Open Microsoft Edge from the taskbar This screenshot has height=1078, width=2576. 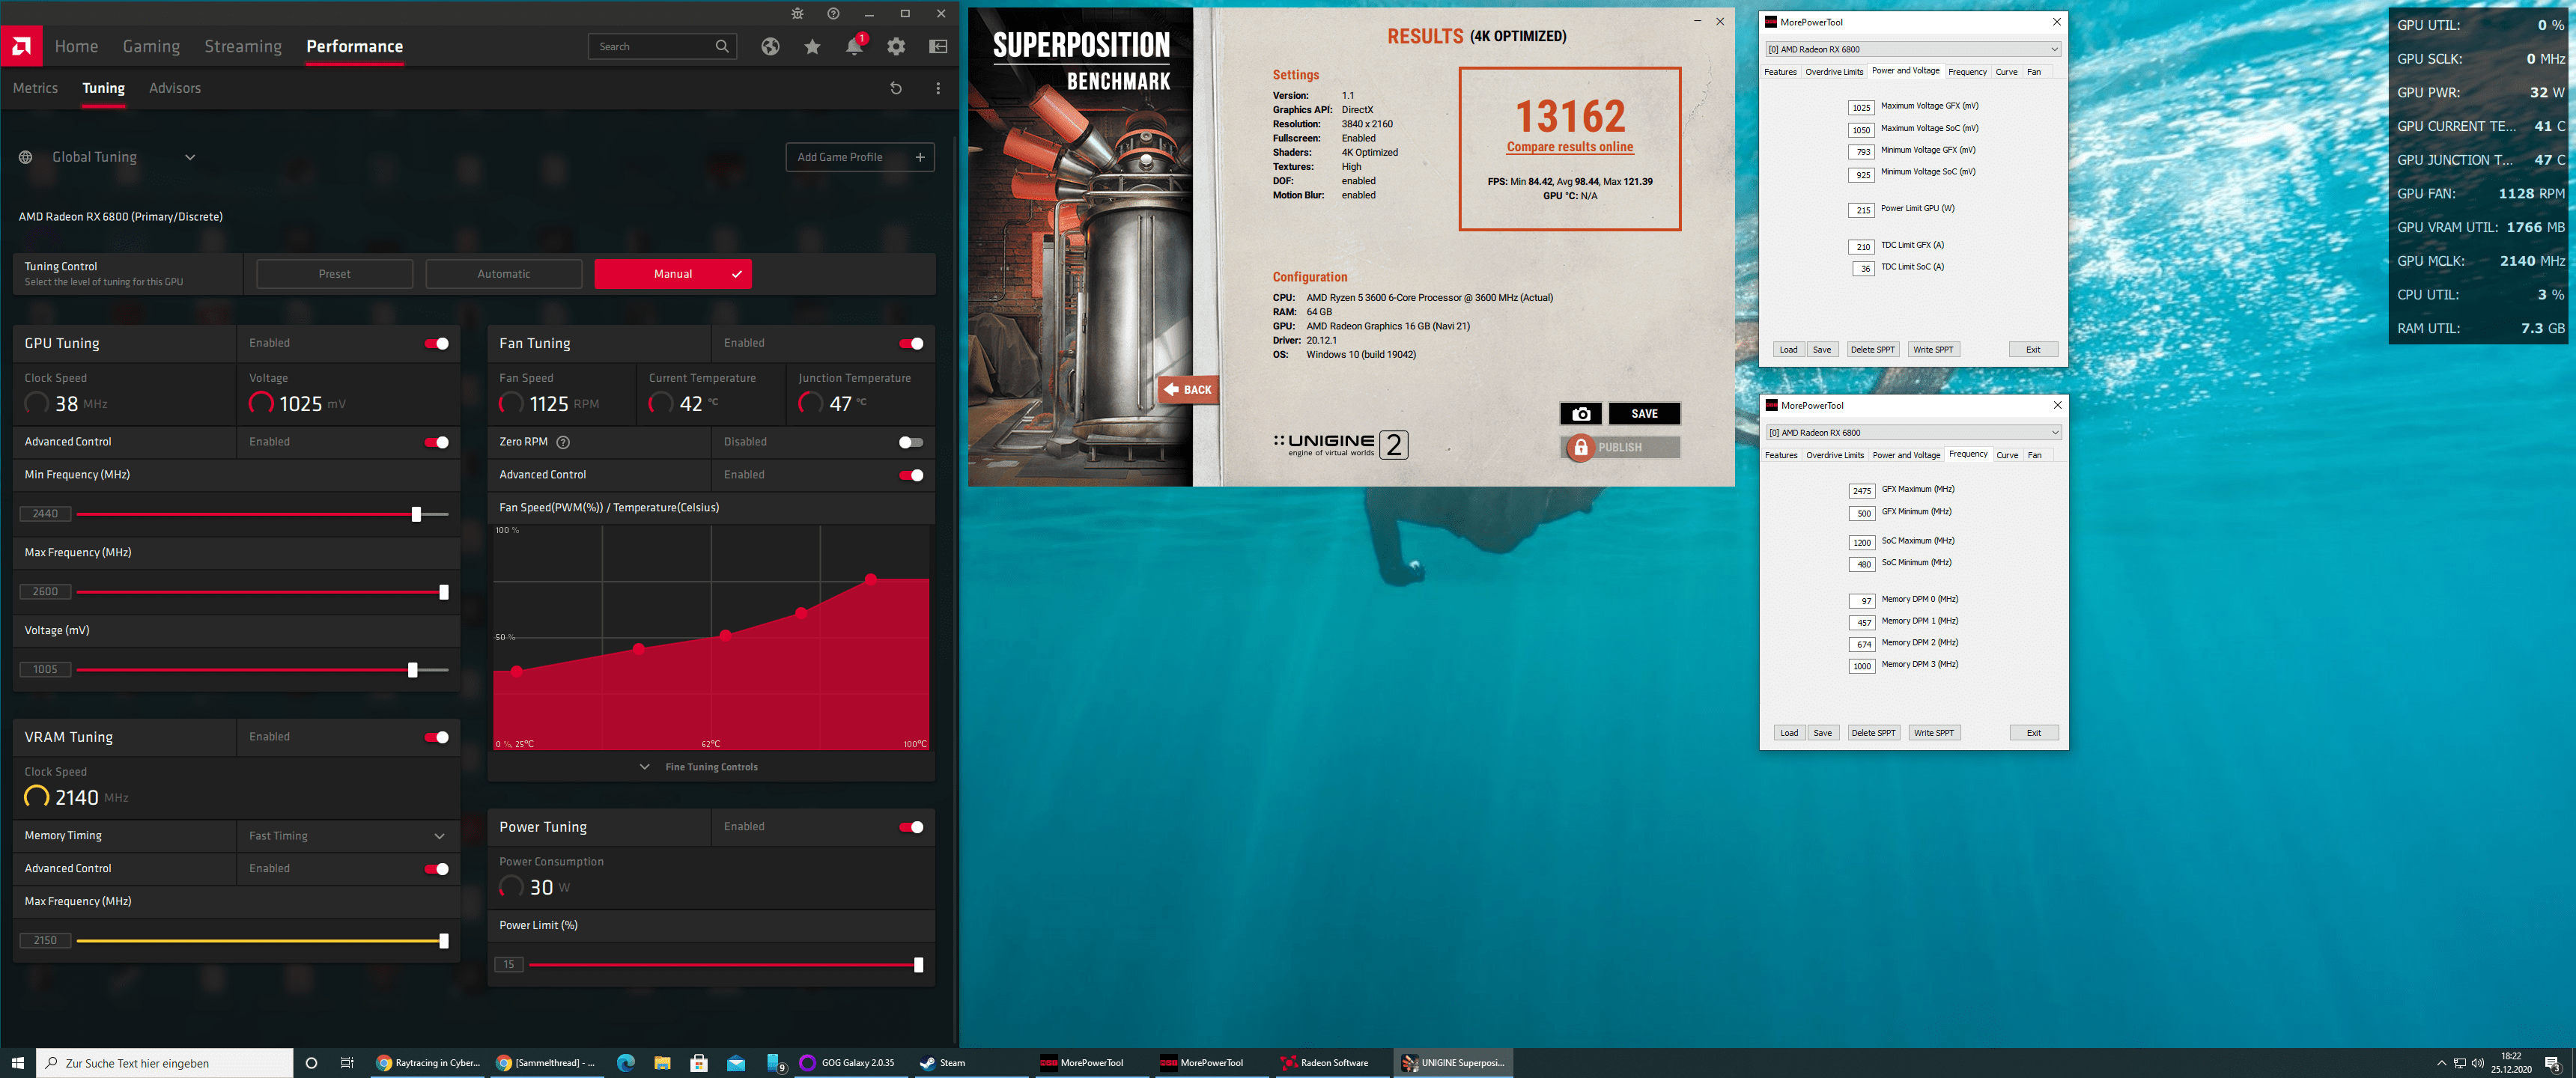click(x=626, y=1063)
